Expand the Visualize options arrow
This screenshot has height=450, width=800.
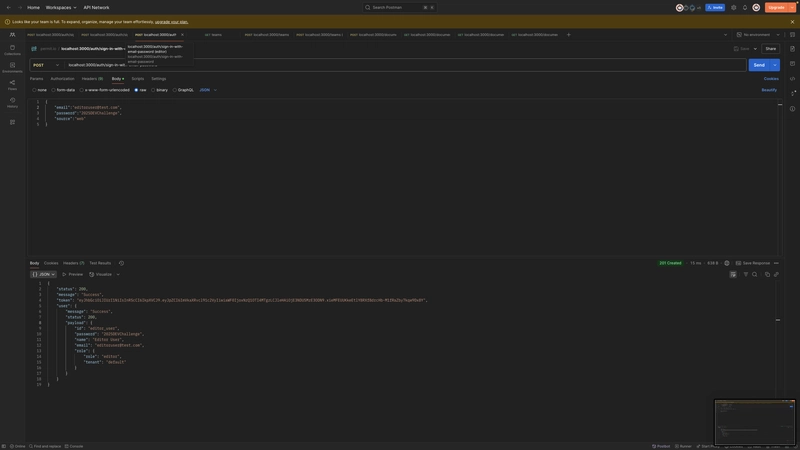[x=118, y=274]
